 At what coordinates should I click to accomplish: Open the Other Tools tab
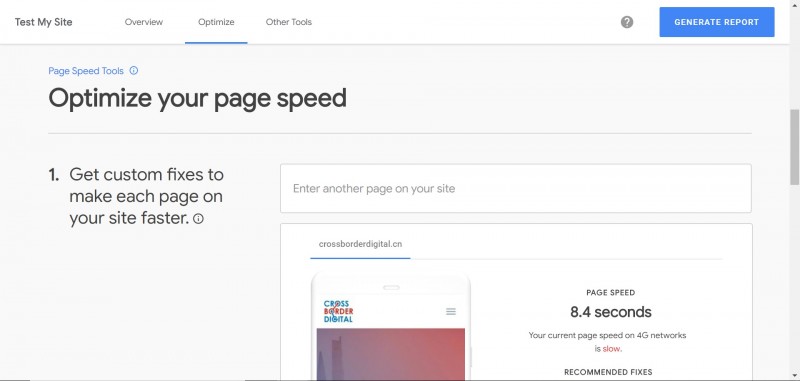pyautogui.click(x=289, y=22)
